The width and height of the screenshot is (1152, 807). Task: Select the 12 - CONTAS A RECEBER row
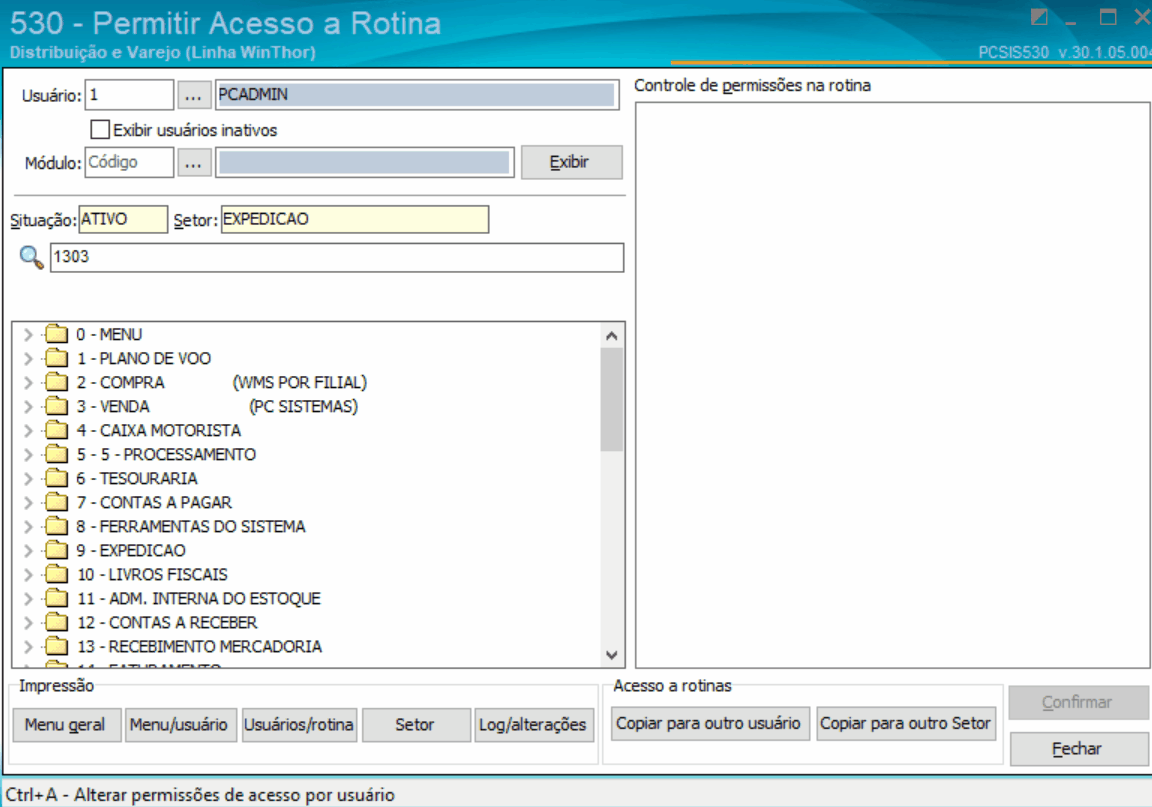[168, 623]
